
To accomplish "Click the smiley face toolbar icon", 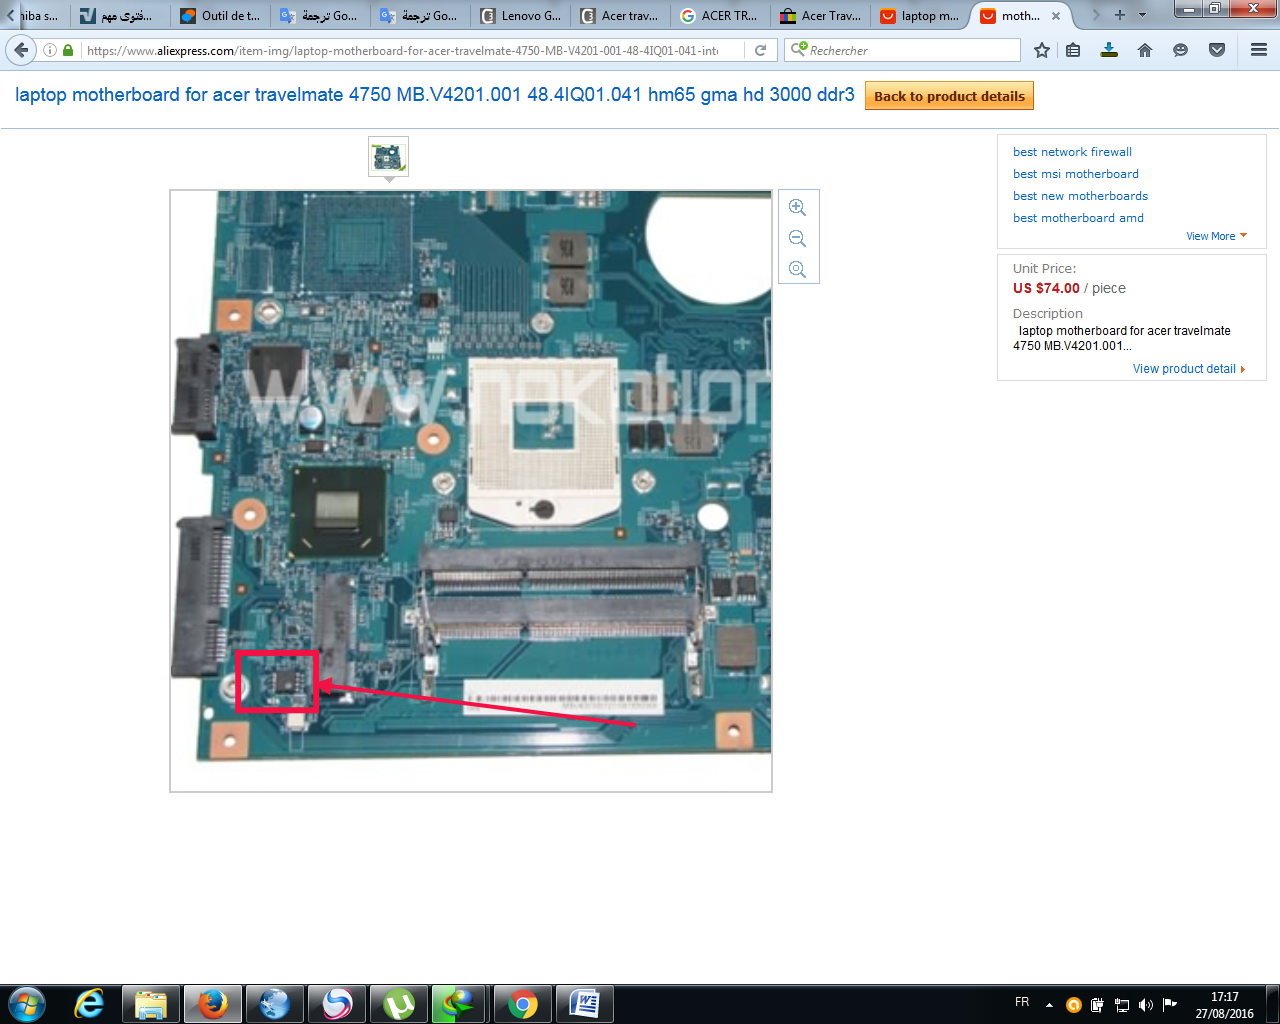I will [x=1181, y=50].
